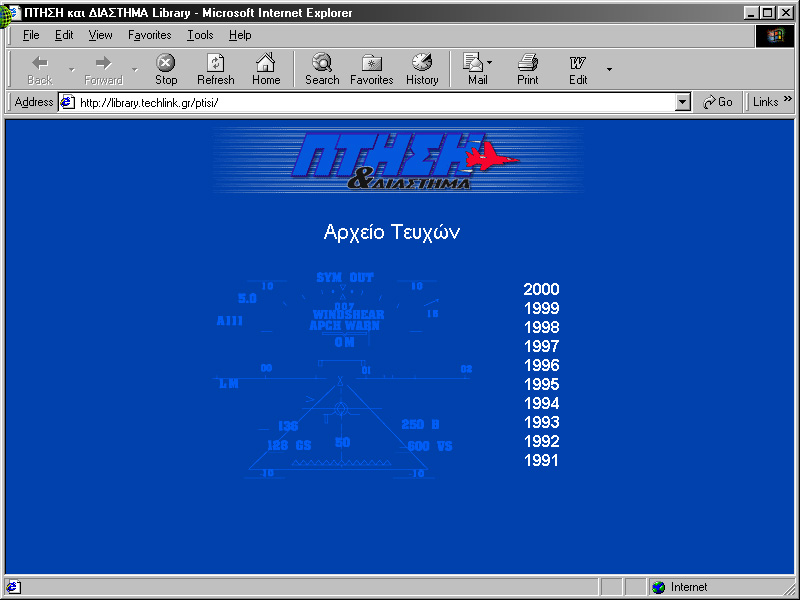
Task: Open the Search pane
Action: click(322, 69)
